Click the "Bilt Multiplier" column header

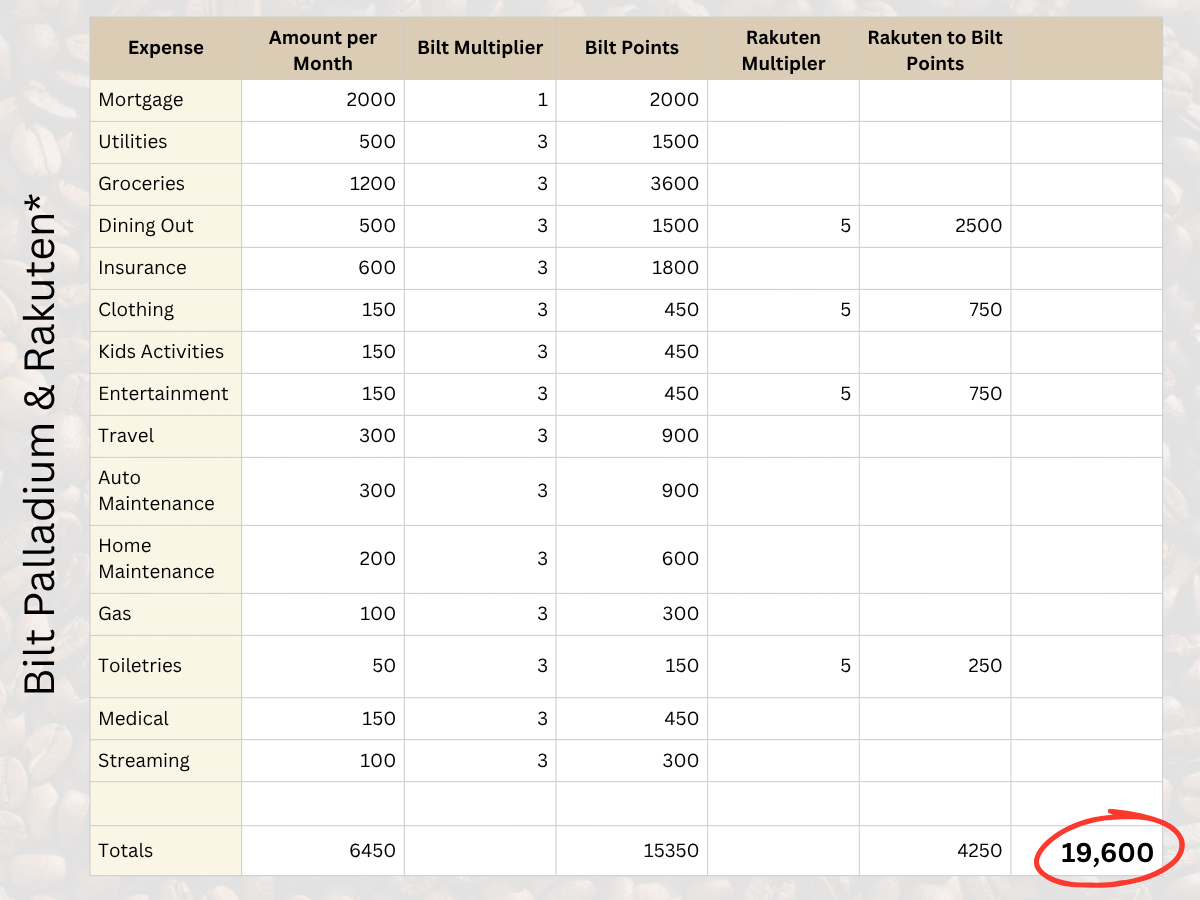pos(480,48)
